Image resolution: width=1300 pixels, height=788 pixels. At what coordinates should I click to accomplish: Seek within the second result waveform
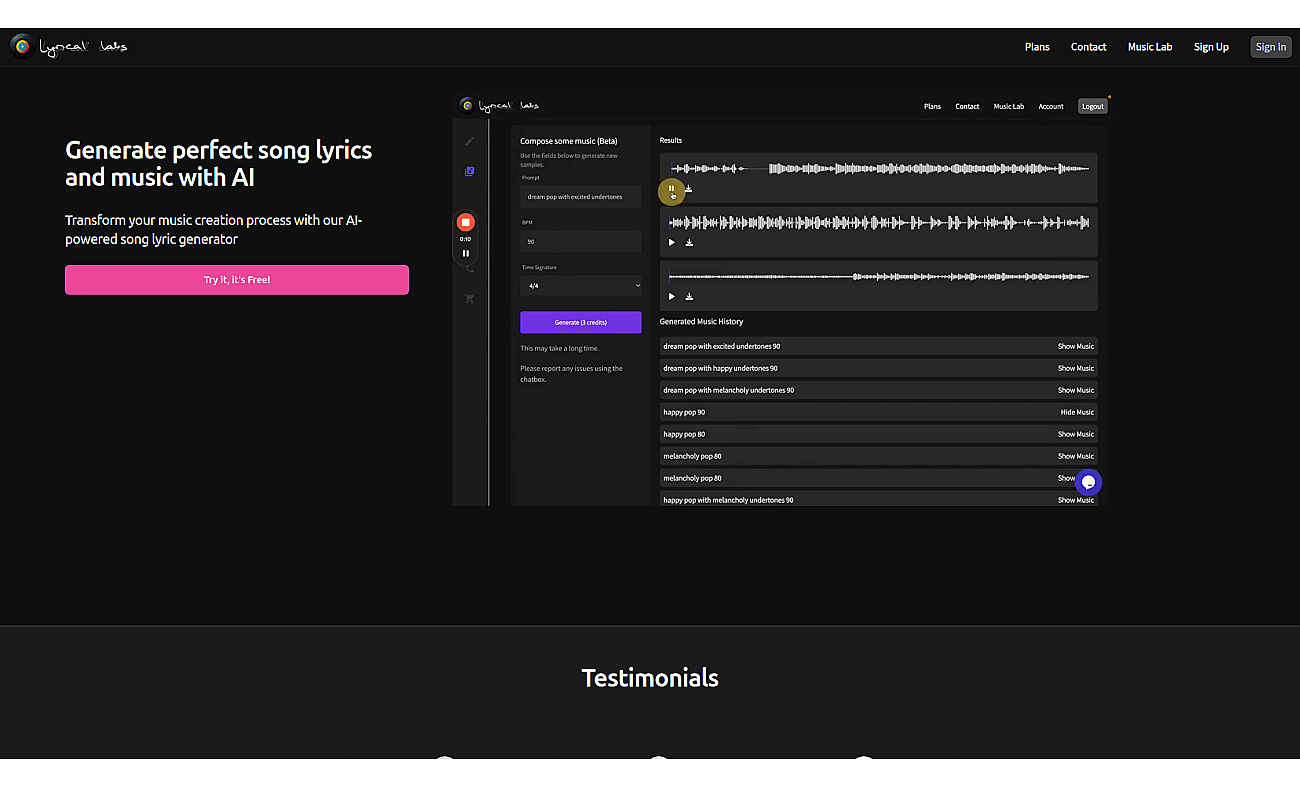[x=880, y=222]
